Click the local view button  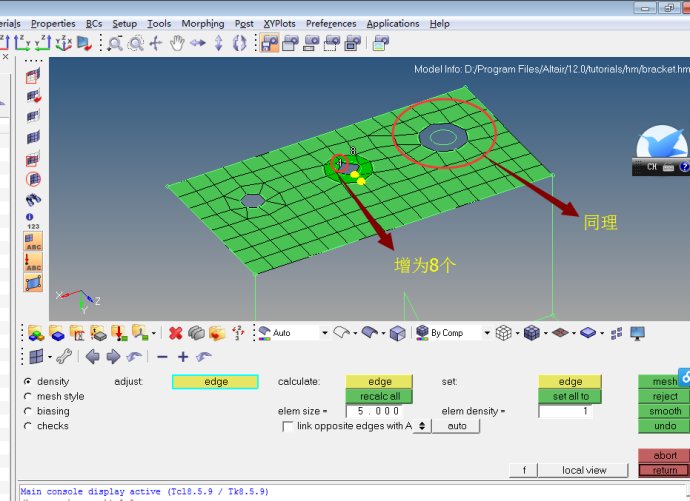(584, 470)
